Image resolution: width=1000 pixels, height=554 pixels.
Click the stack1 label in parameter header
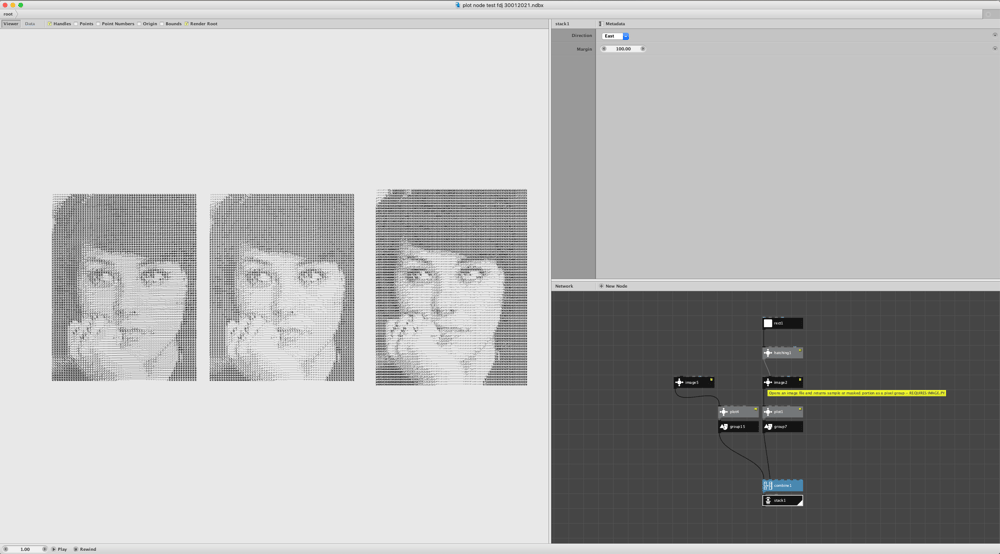tap(562, 24)
